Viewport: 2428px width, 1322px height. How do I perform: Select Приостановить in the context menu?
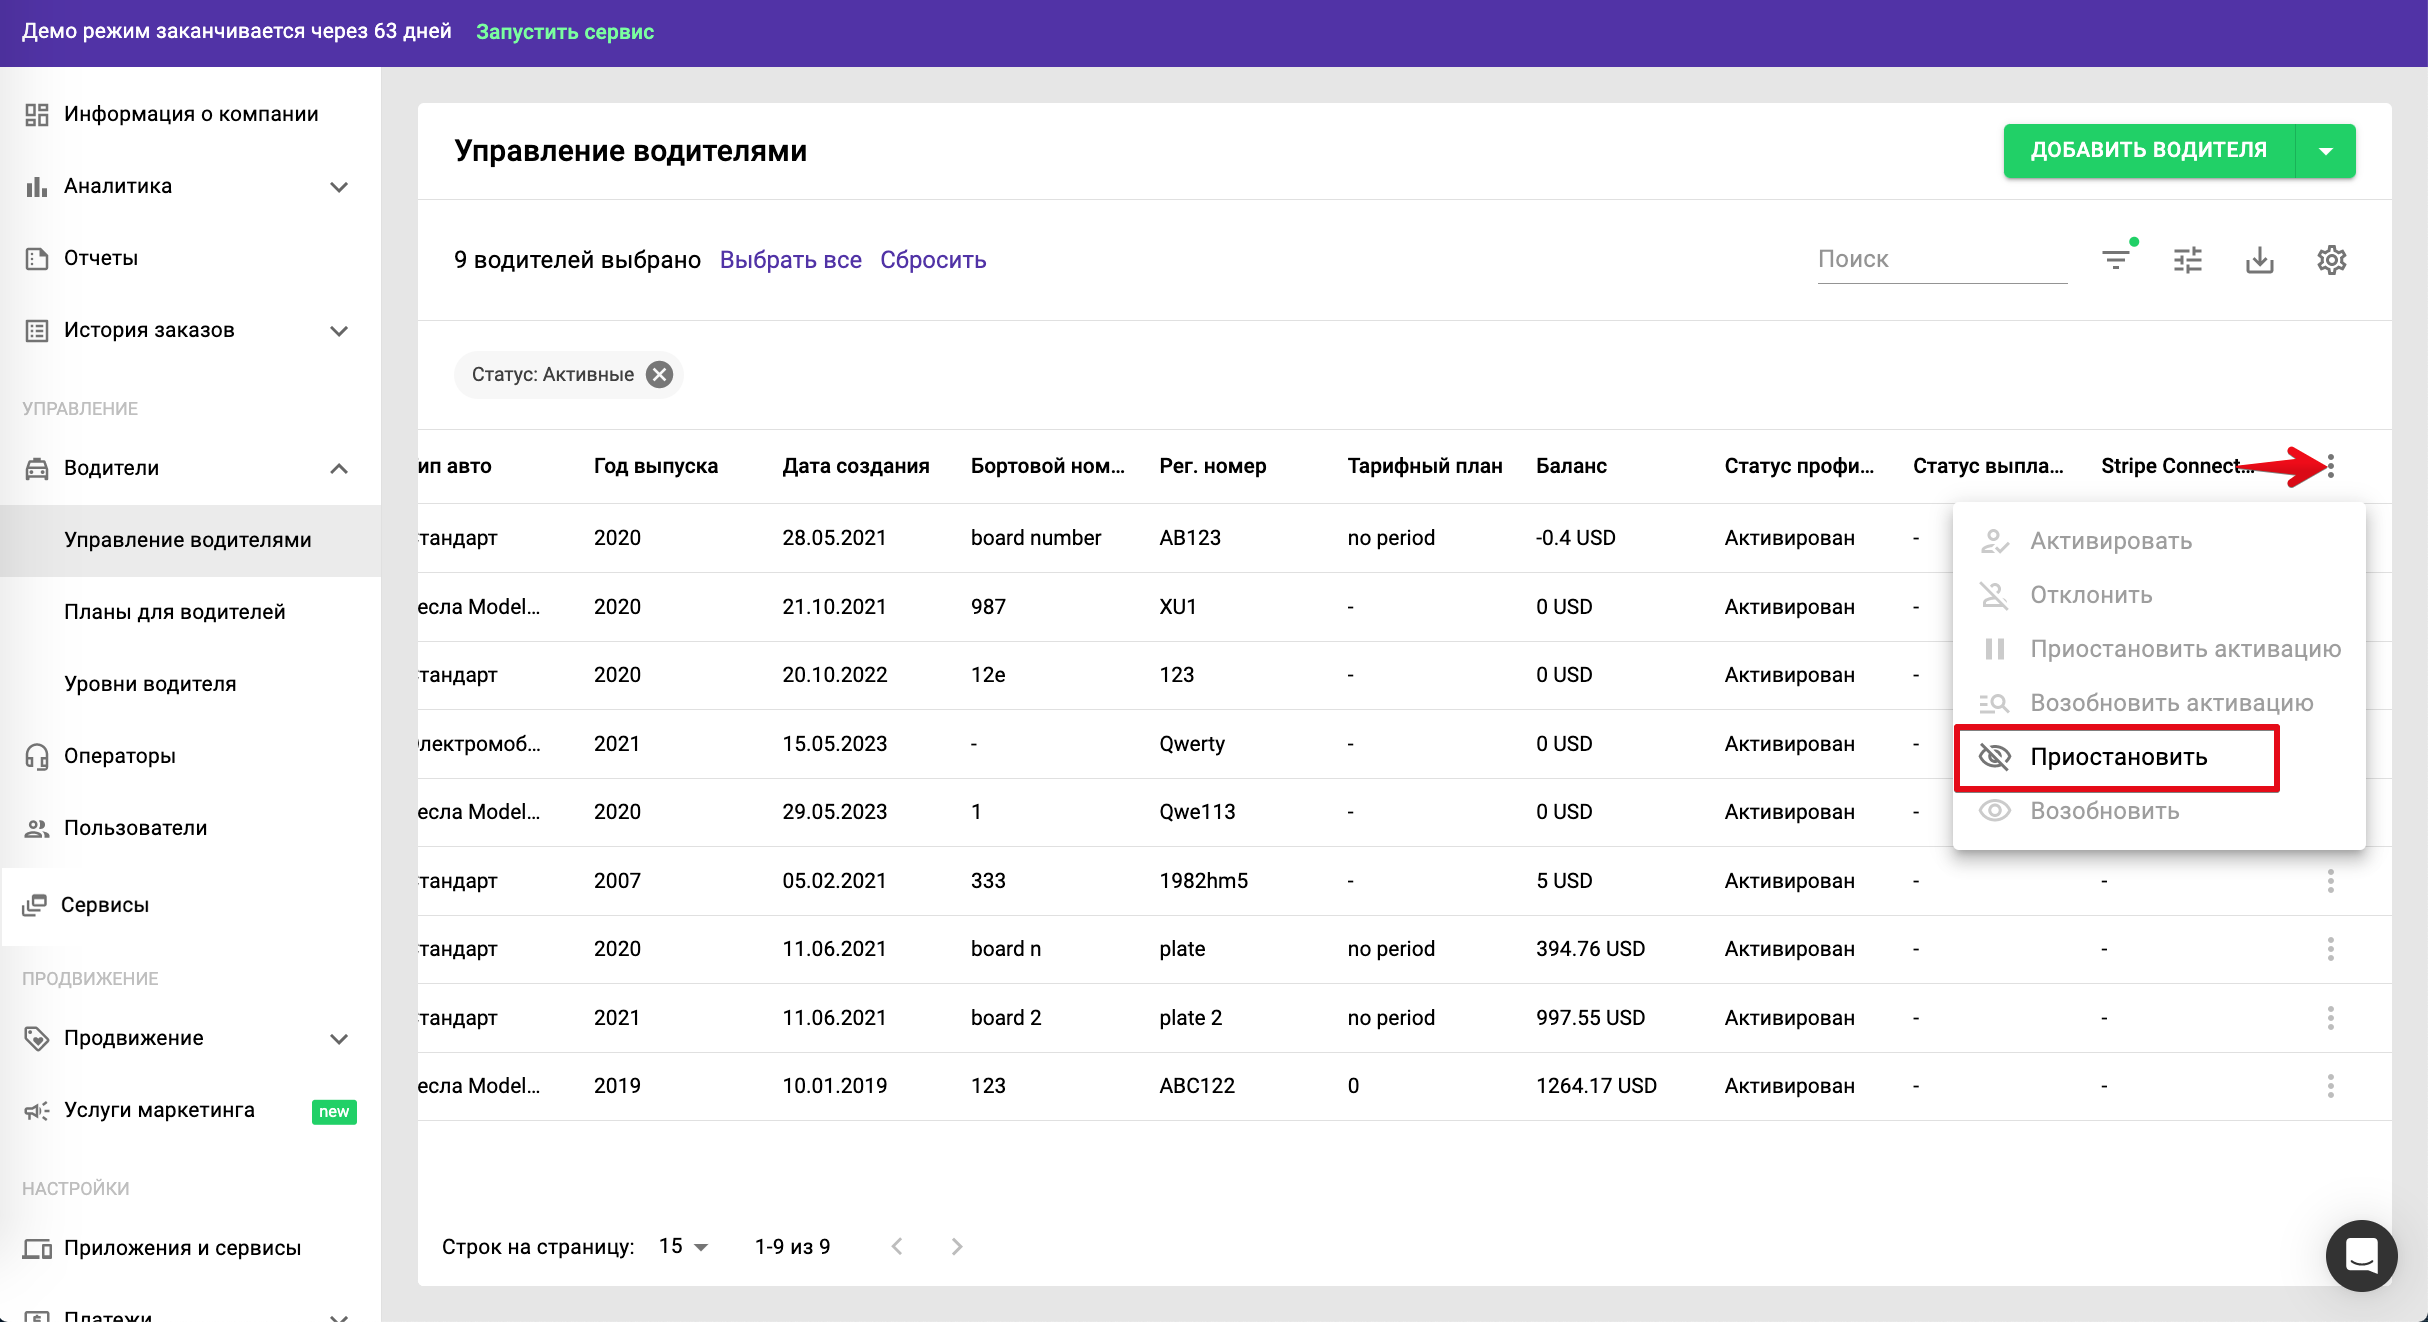pyautogui.click(x=2117, y=757)
